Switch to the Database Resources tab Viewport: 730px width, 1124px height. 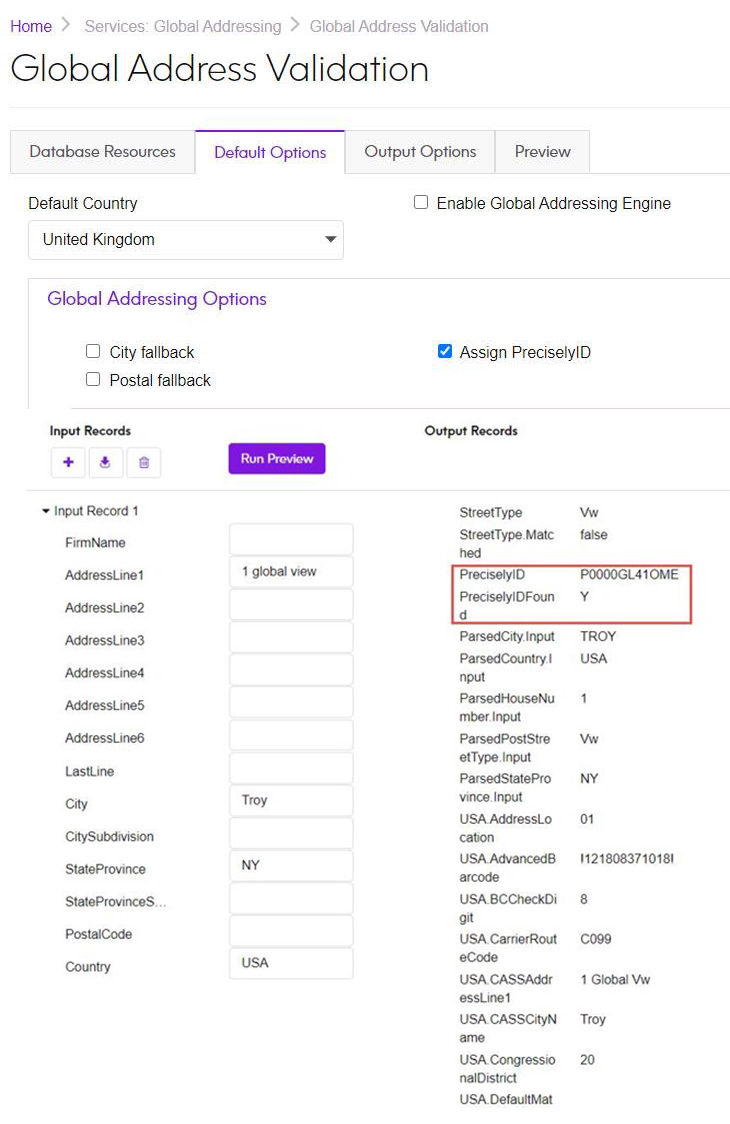[x=101, y=151]
